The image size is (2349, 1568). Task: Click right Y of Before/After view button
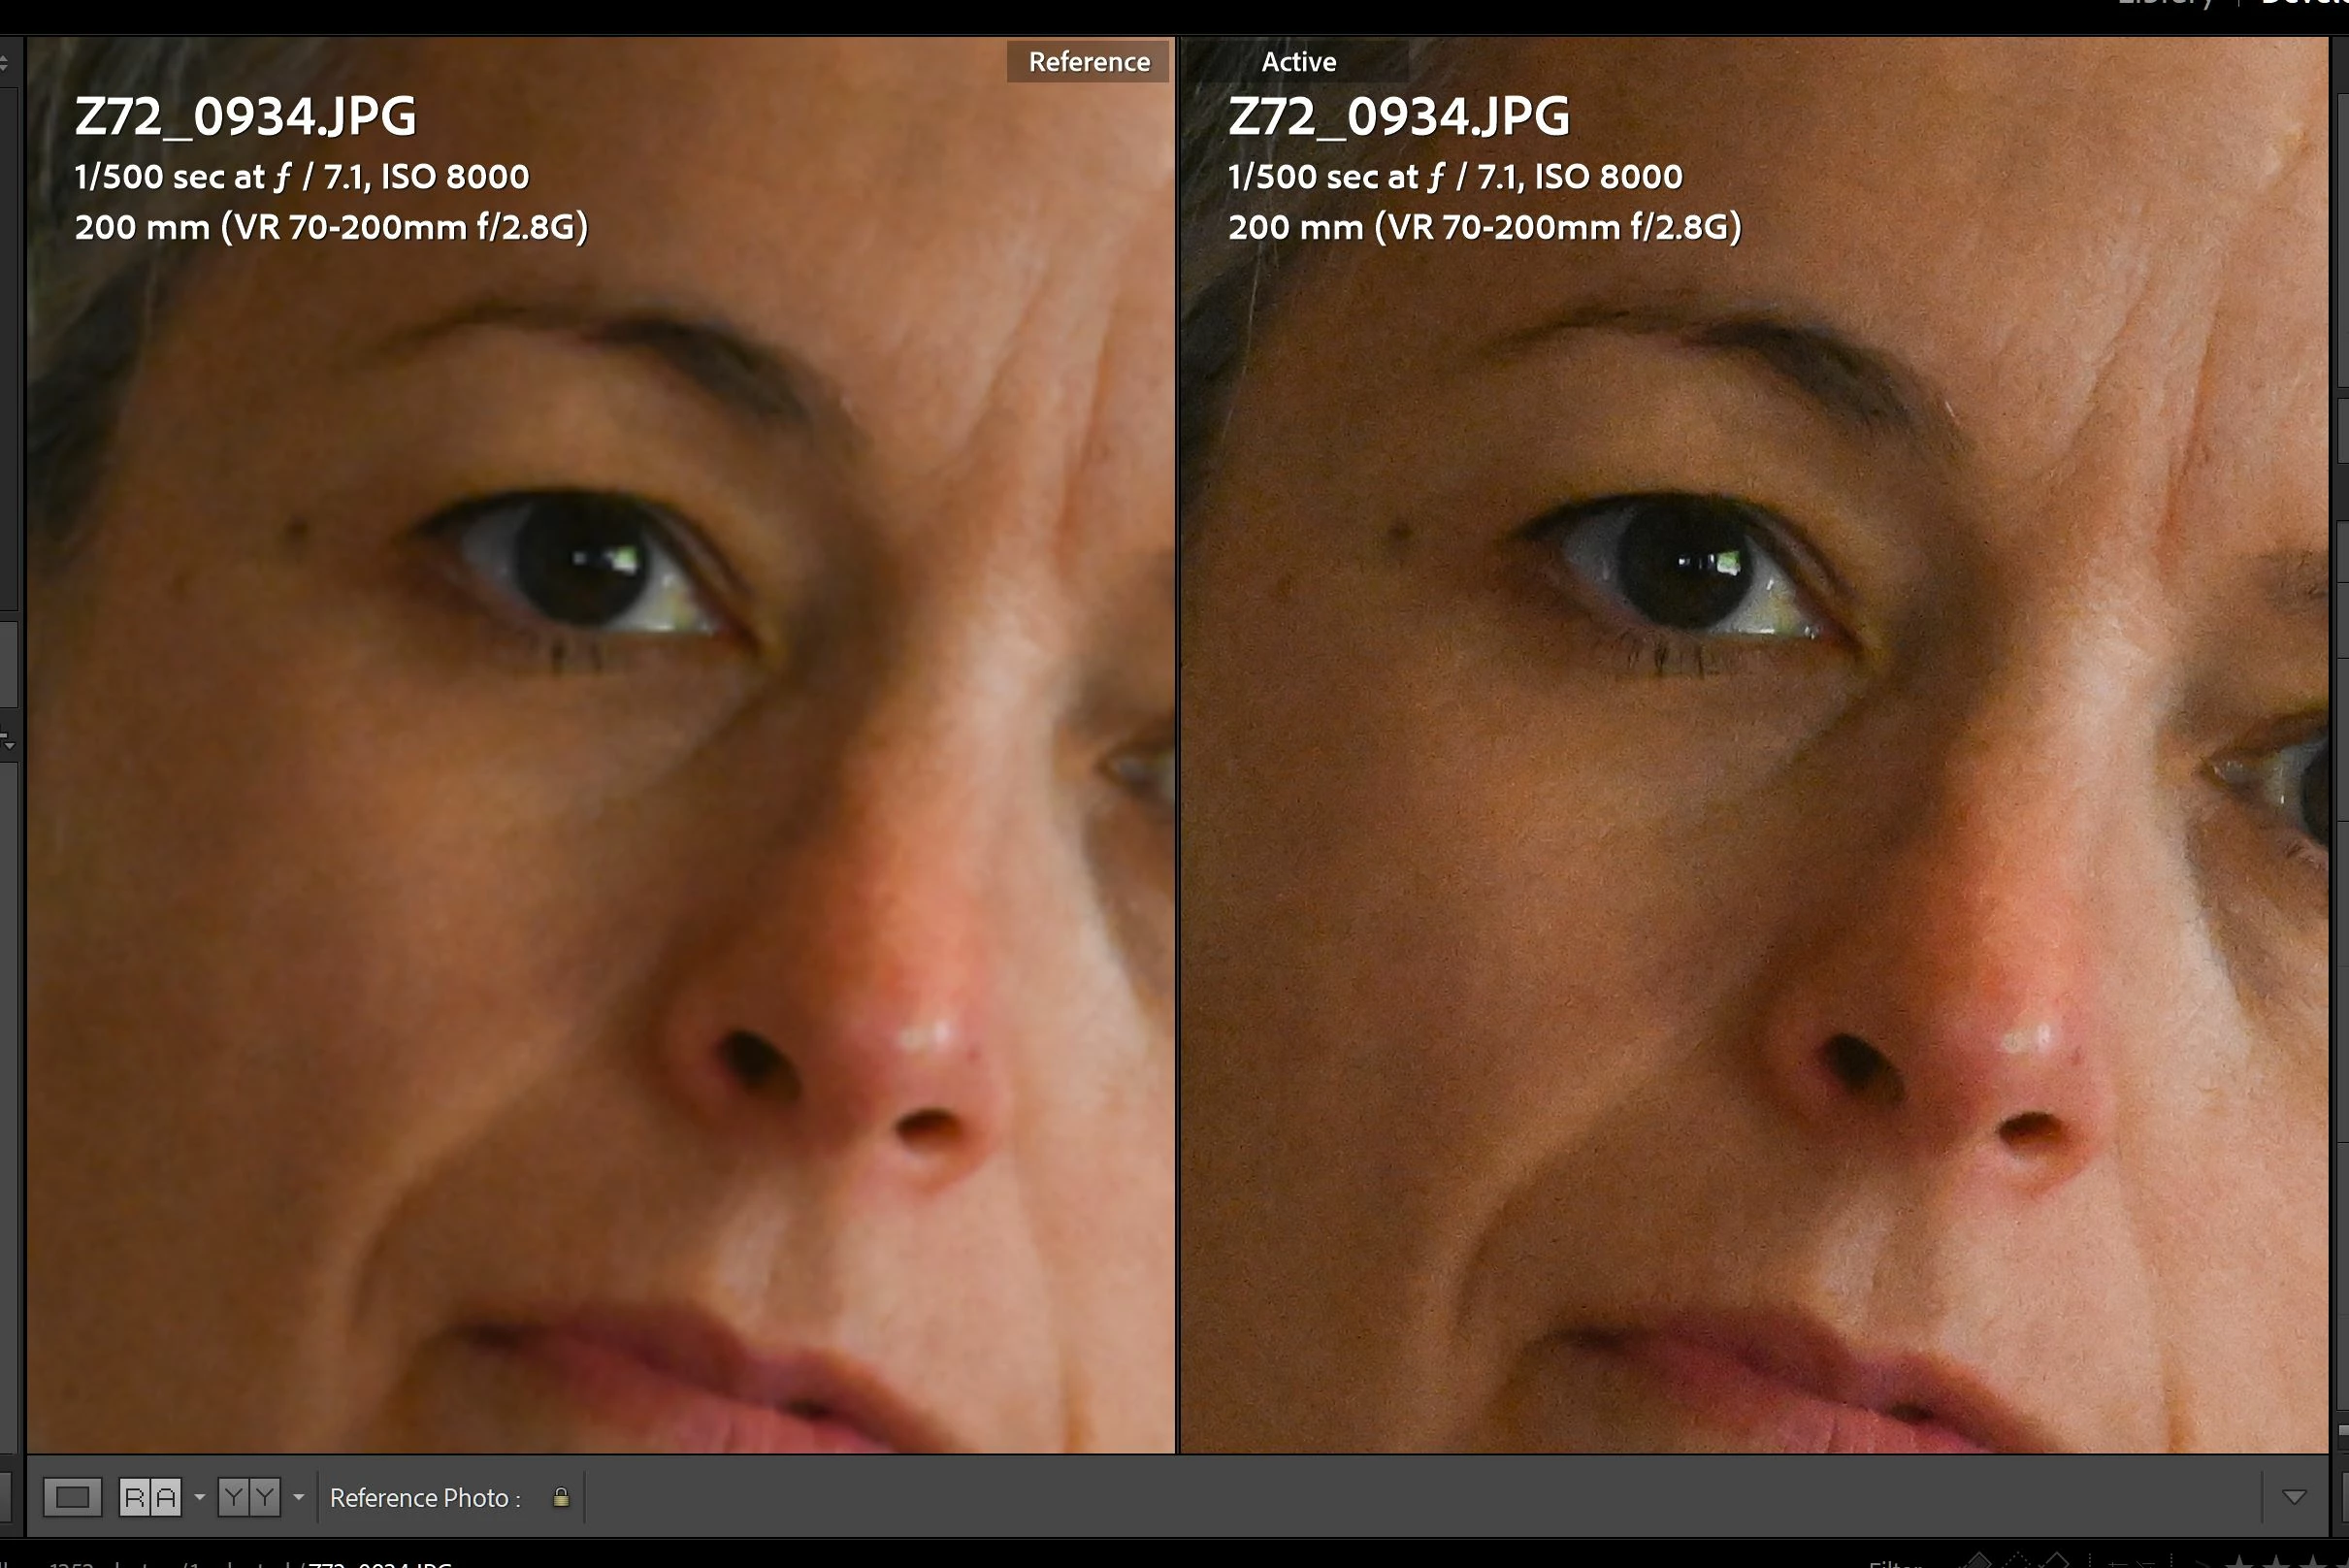[264, 1497]
